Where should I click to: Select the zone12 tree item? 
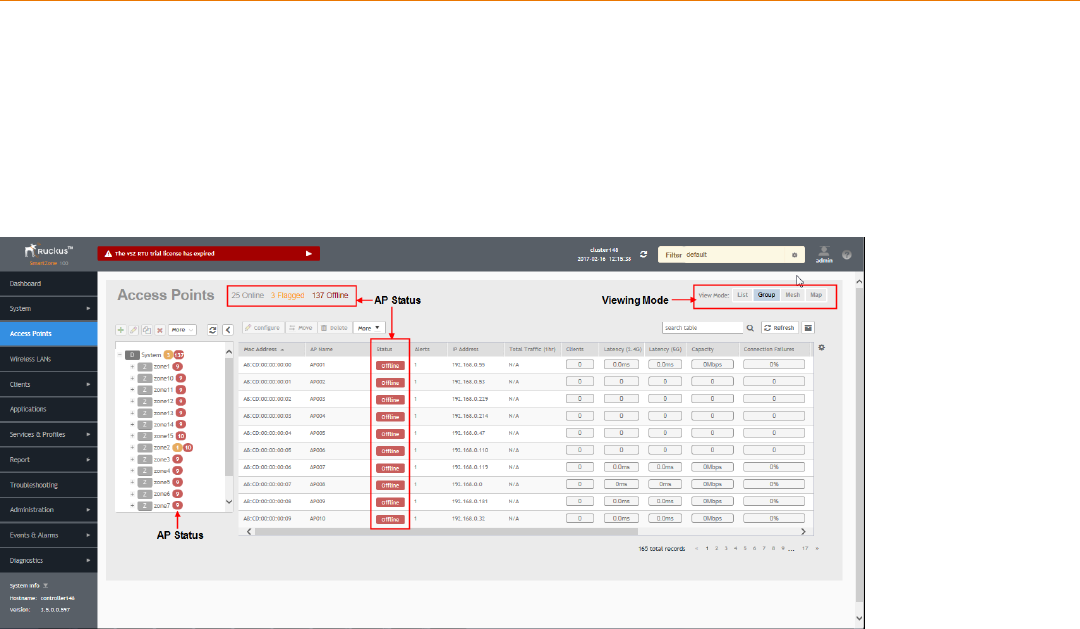[163, 402]
